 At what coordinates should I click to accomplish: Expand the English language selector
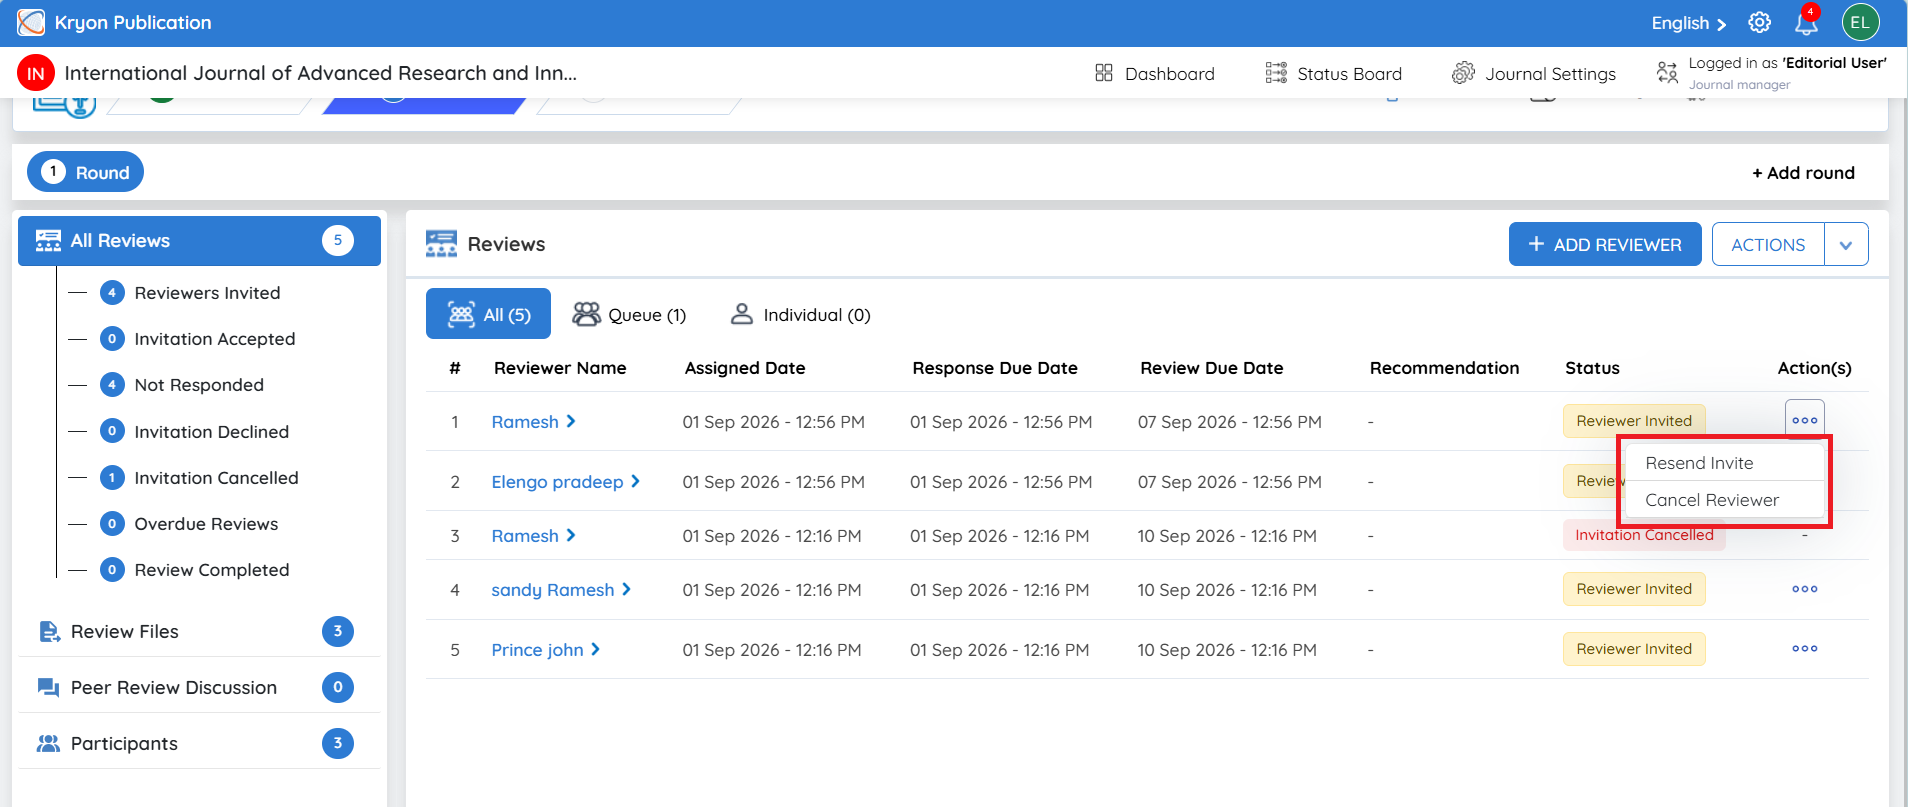[x=1688, y=23]
